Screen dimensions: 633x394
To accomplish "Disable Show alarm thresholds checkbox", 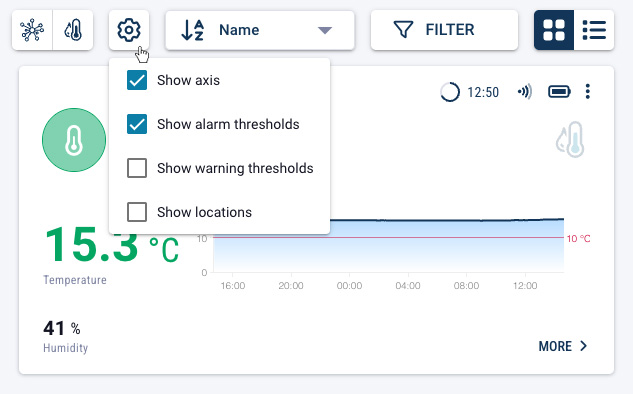I will coord(137,124).
